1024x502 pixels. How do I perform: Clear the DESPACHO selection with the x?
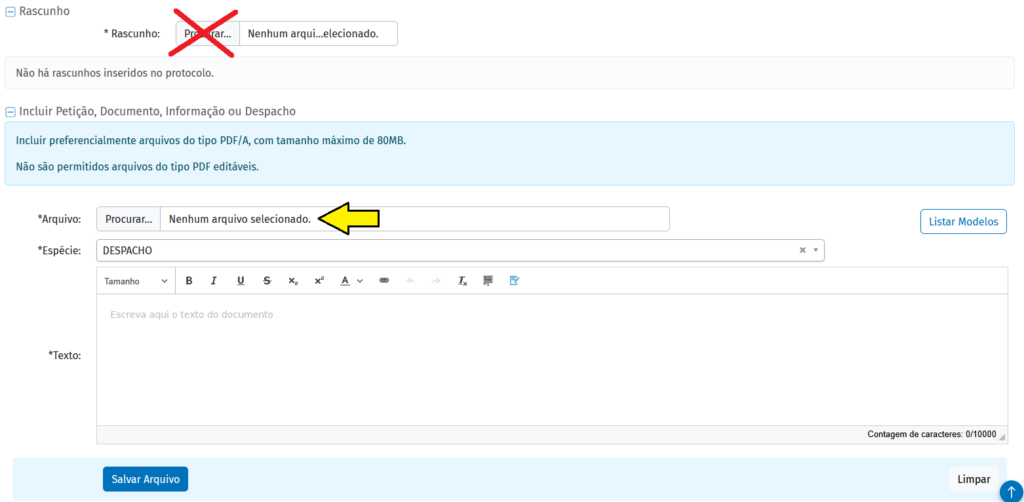(x=802, y=250)
